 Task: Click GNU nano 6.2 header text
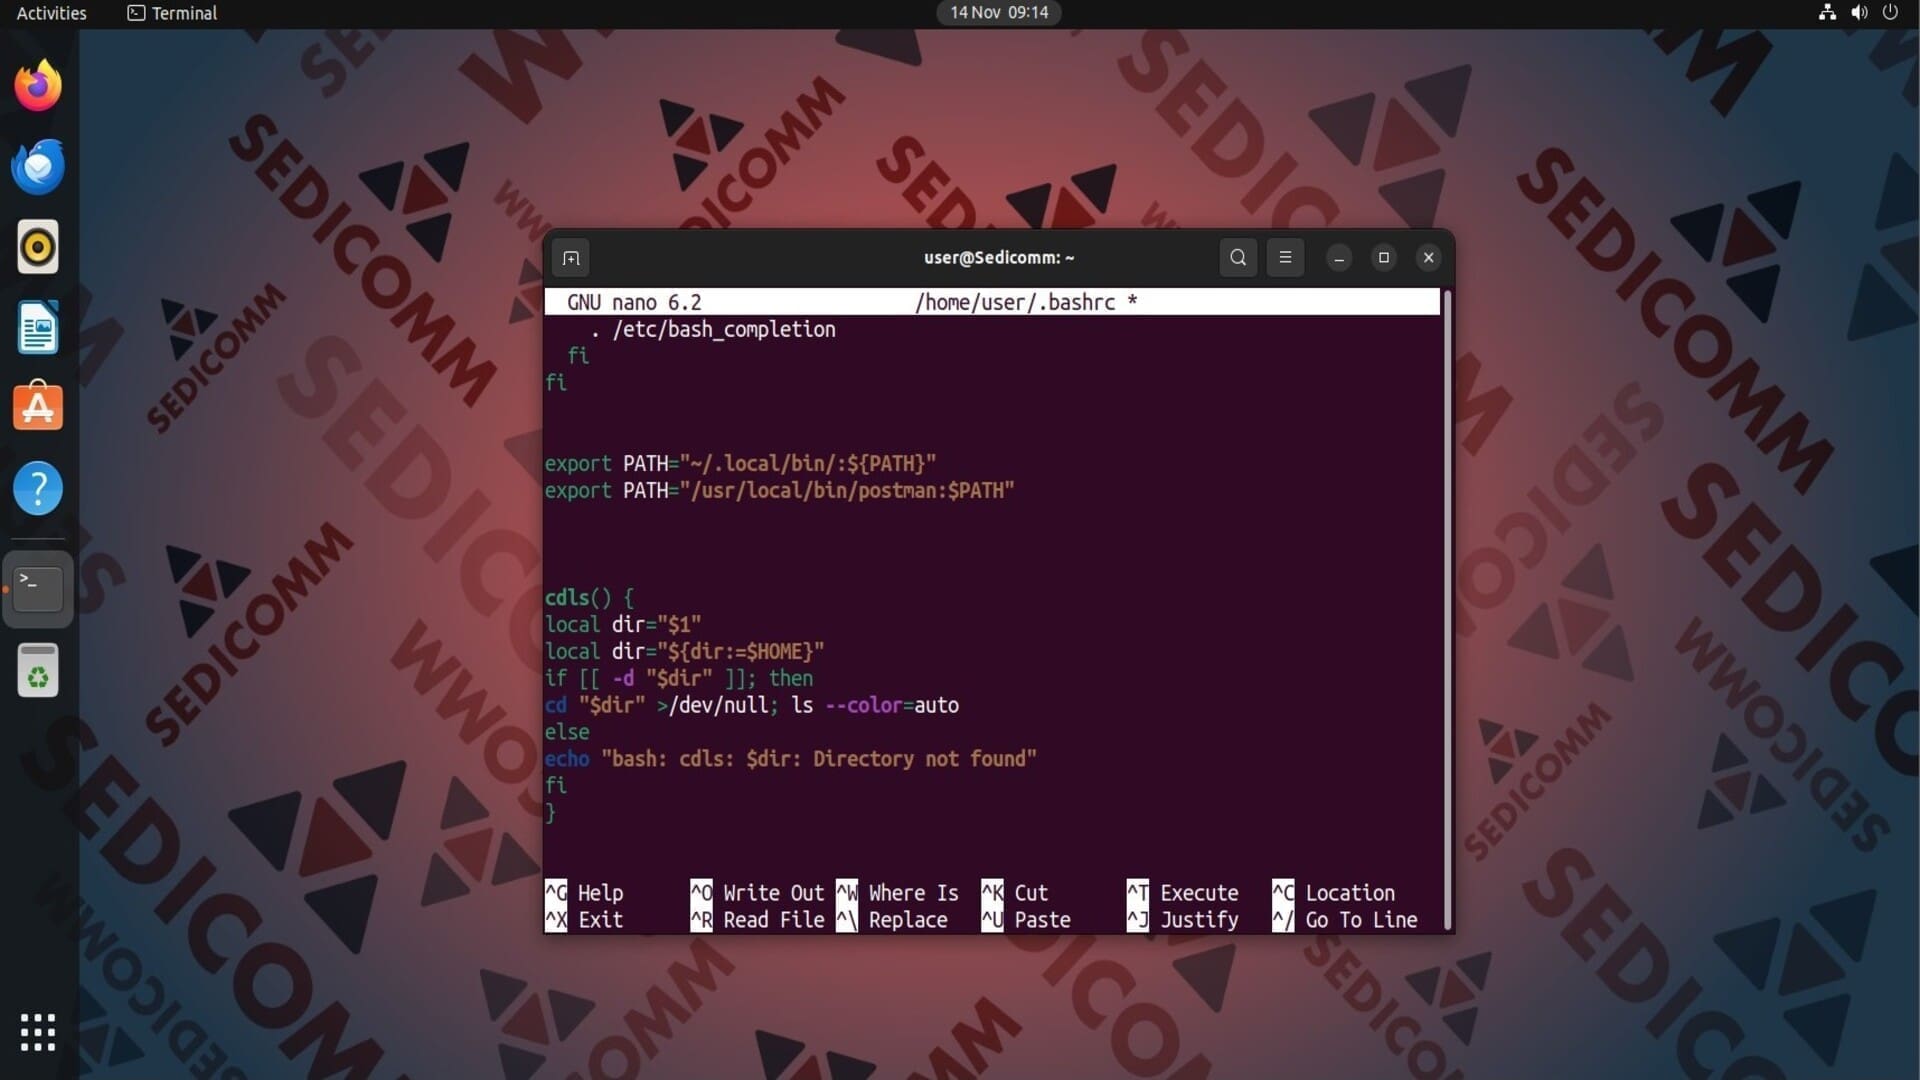coord(634,302)
